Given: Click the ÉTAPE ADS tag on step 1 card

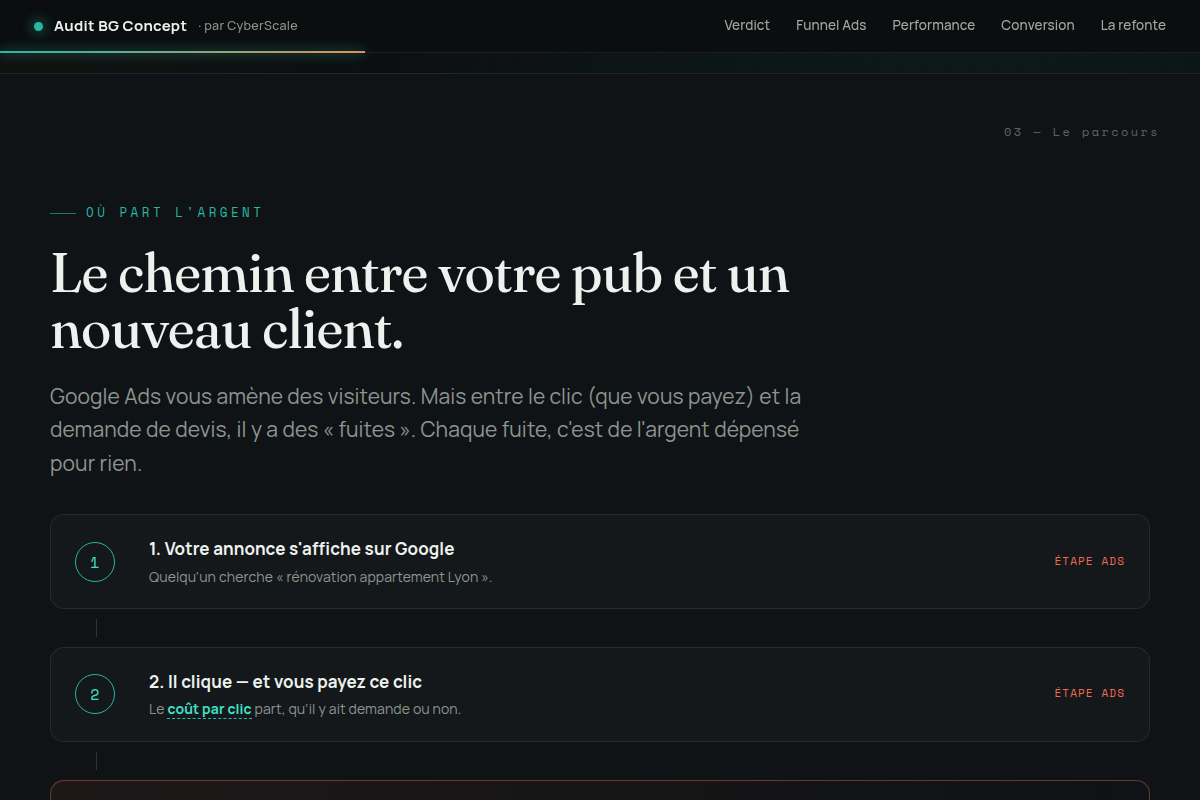Looking at the screenshot, I should pyautogui.click(x=1089, y=561).
